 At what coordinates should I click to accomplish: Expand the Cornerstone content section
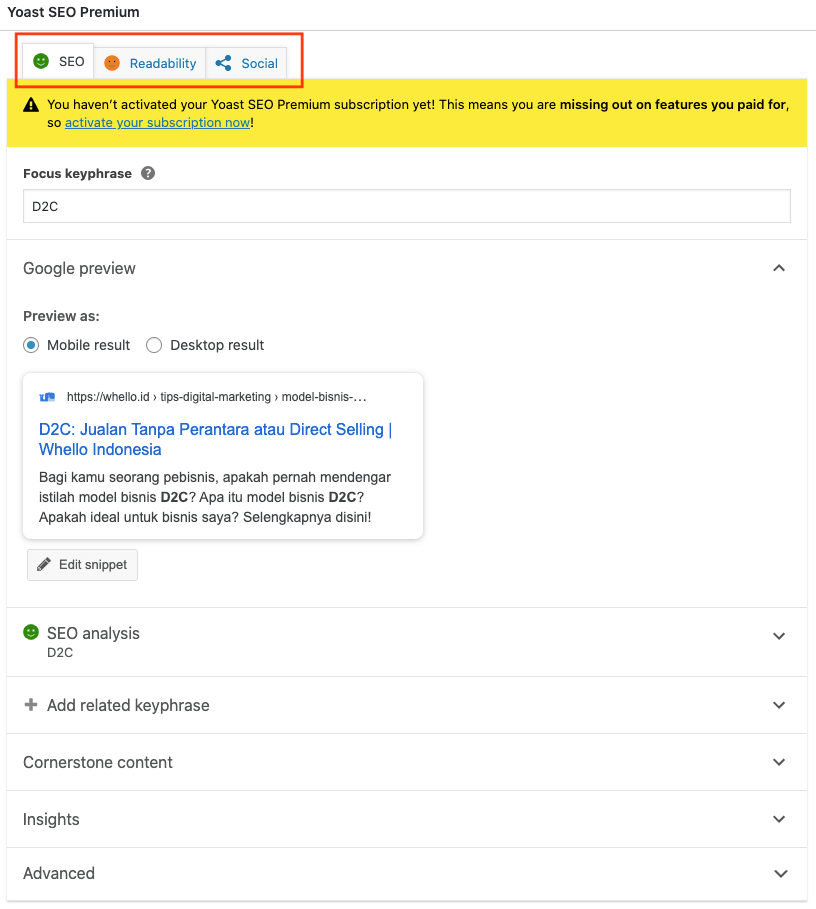point(779,762)
